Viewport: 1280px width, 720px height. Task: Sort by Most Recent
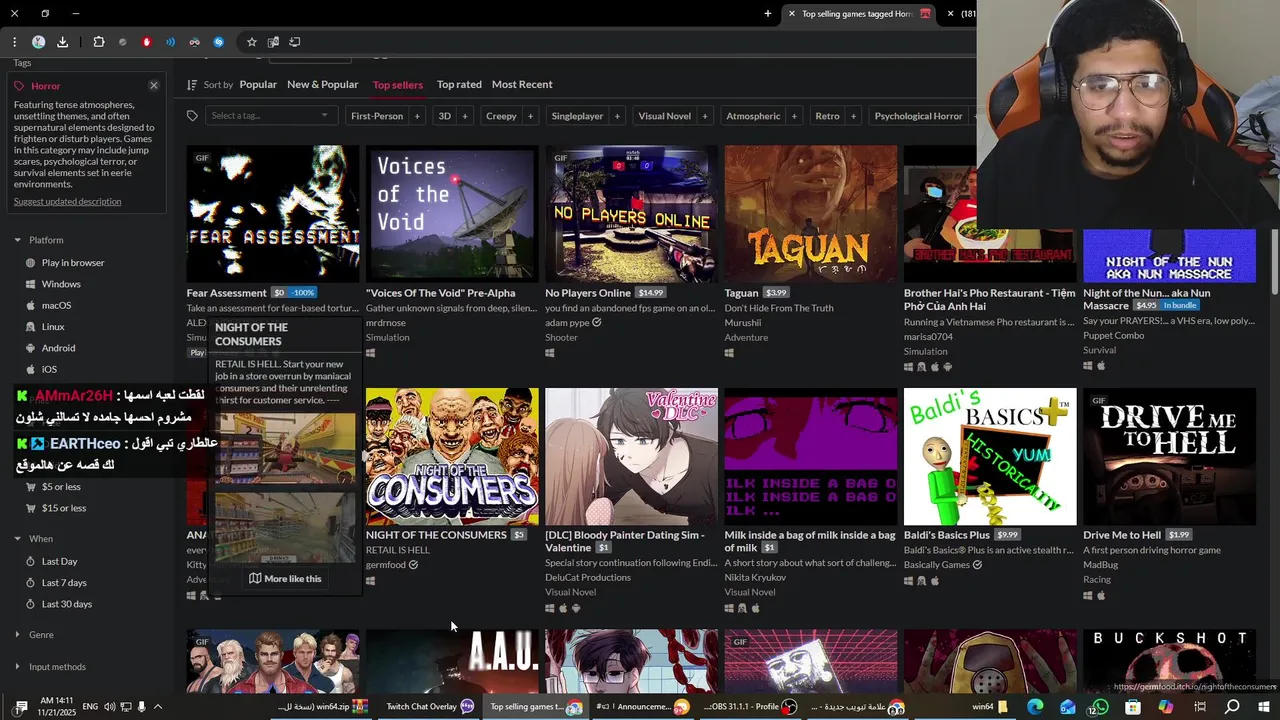[522, 85]
